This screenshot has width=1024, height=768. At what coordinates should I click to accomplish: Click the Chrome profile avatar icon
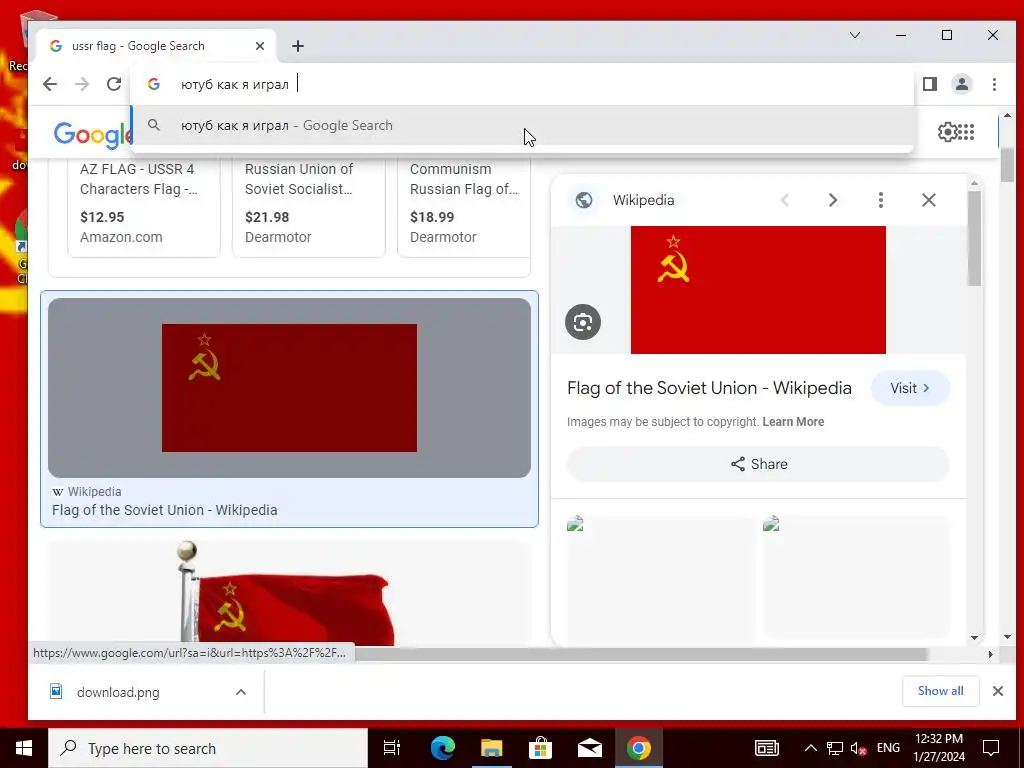point(962,84)
